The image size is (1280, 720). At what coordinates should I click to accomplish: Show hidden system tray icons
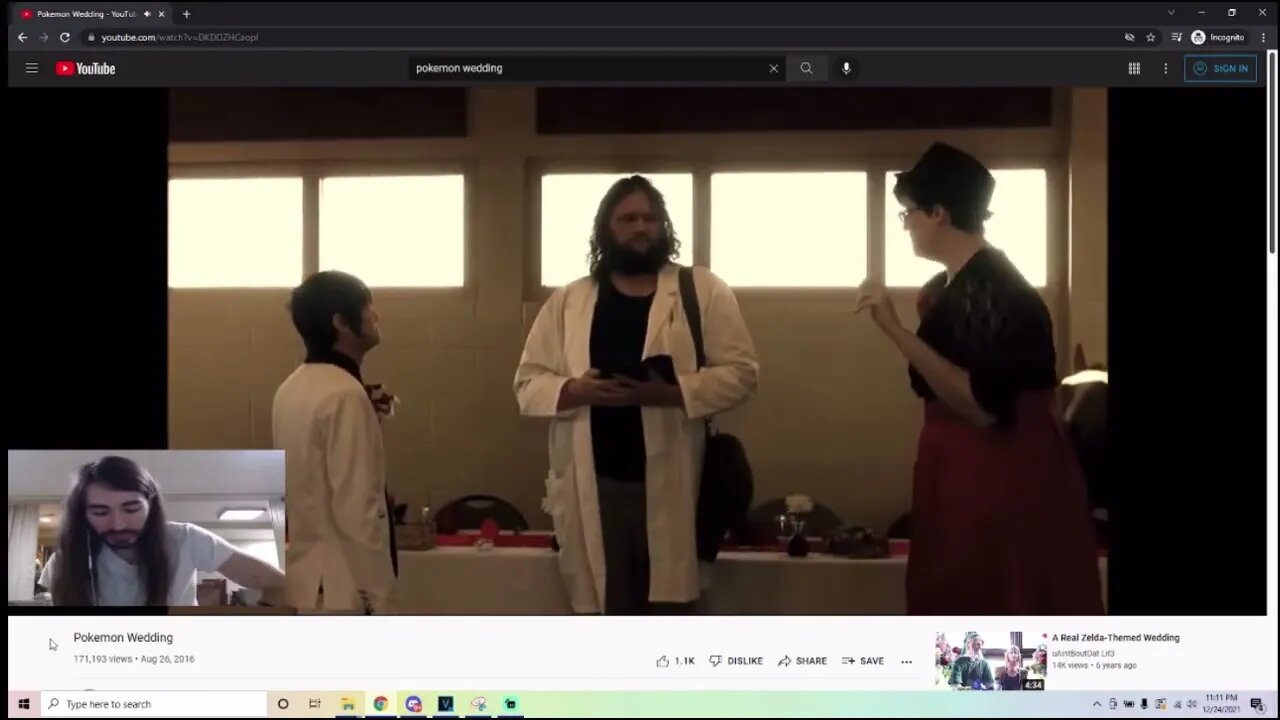click(1096, 704)
